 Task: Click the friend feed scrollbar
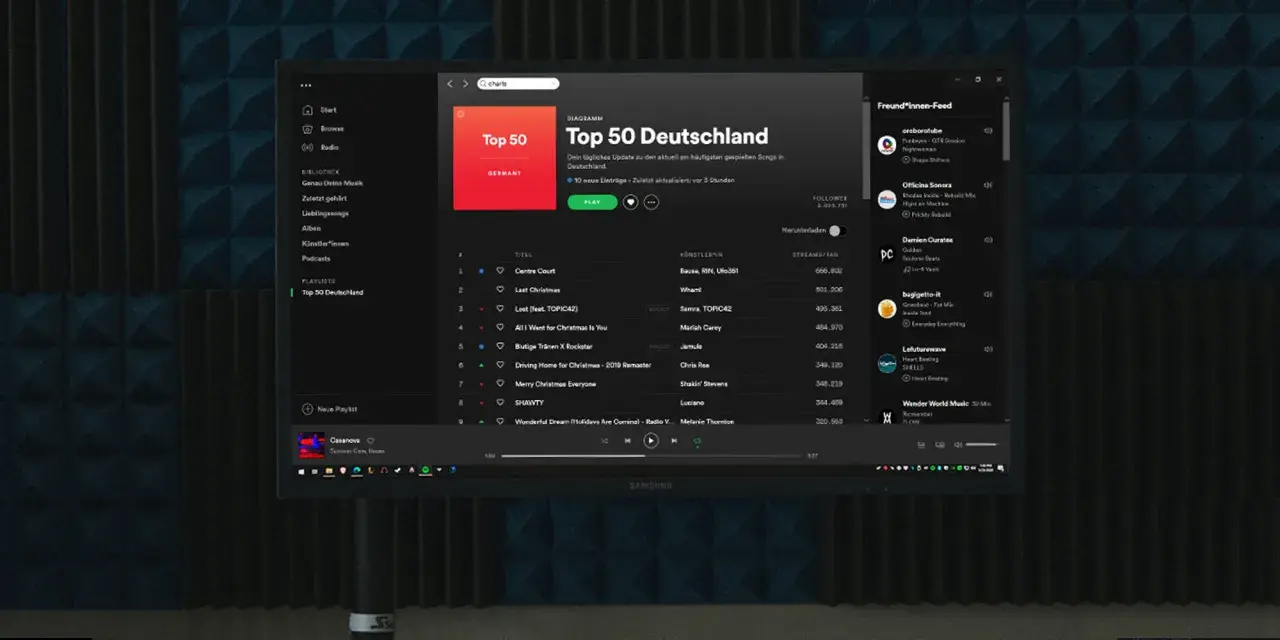1006,130
